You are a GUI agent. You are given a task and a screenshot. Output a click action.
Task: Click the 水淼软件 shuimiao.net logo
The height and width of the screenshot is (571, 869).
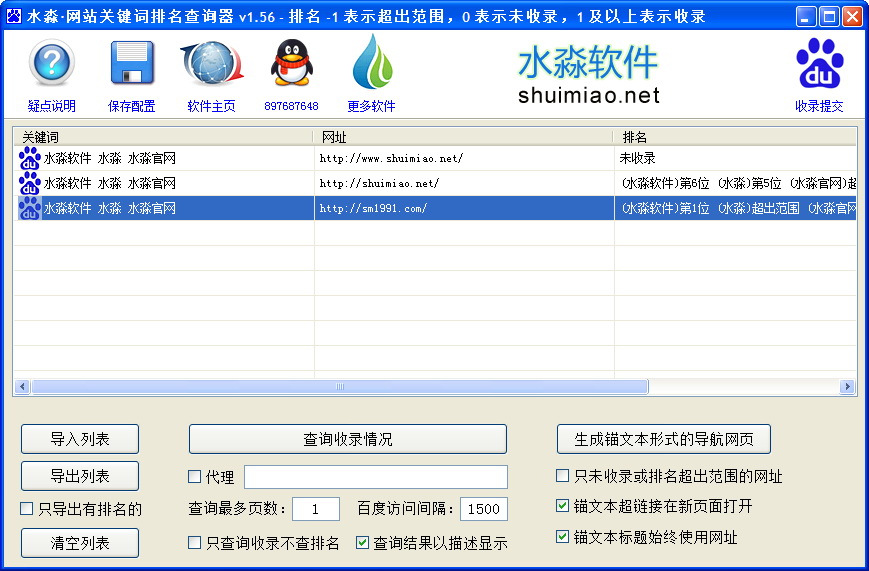589,74
